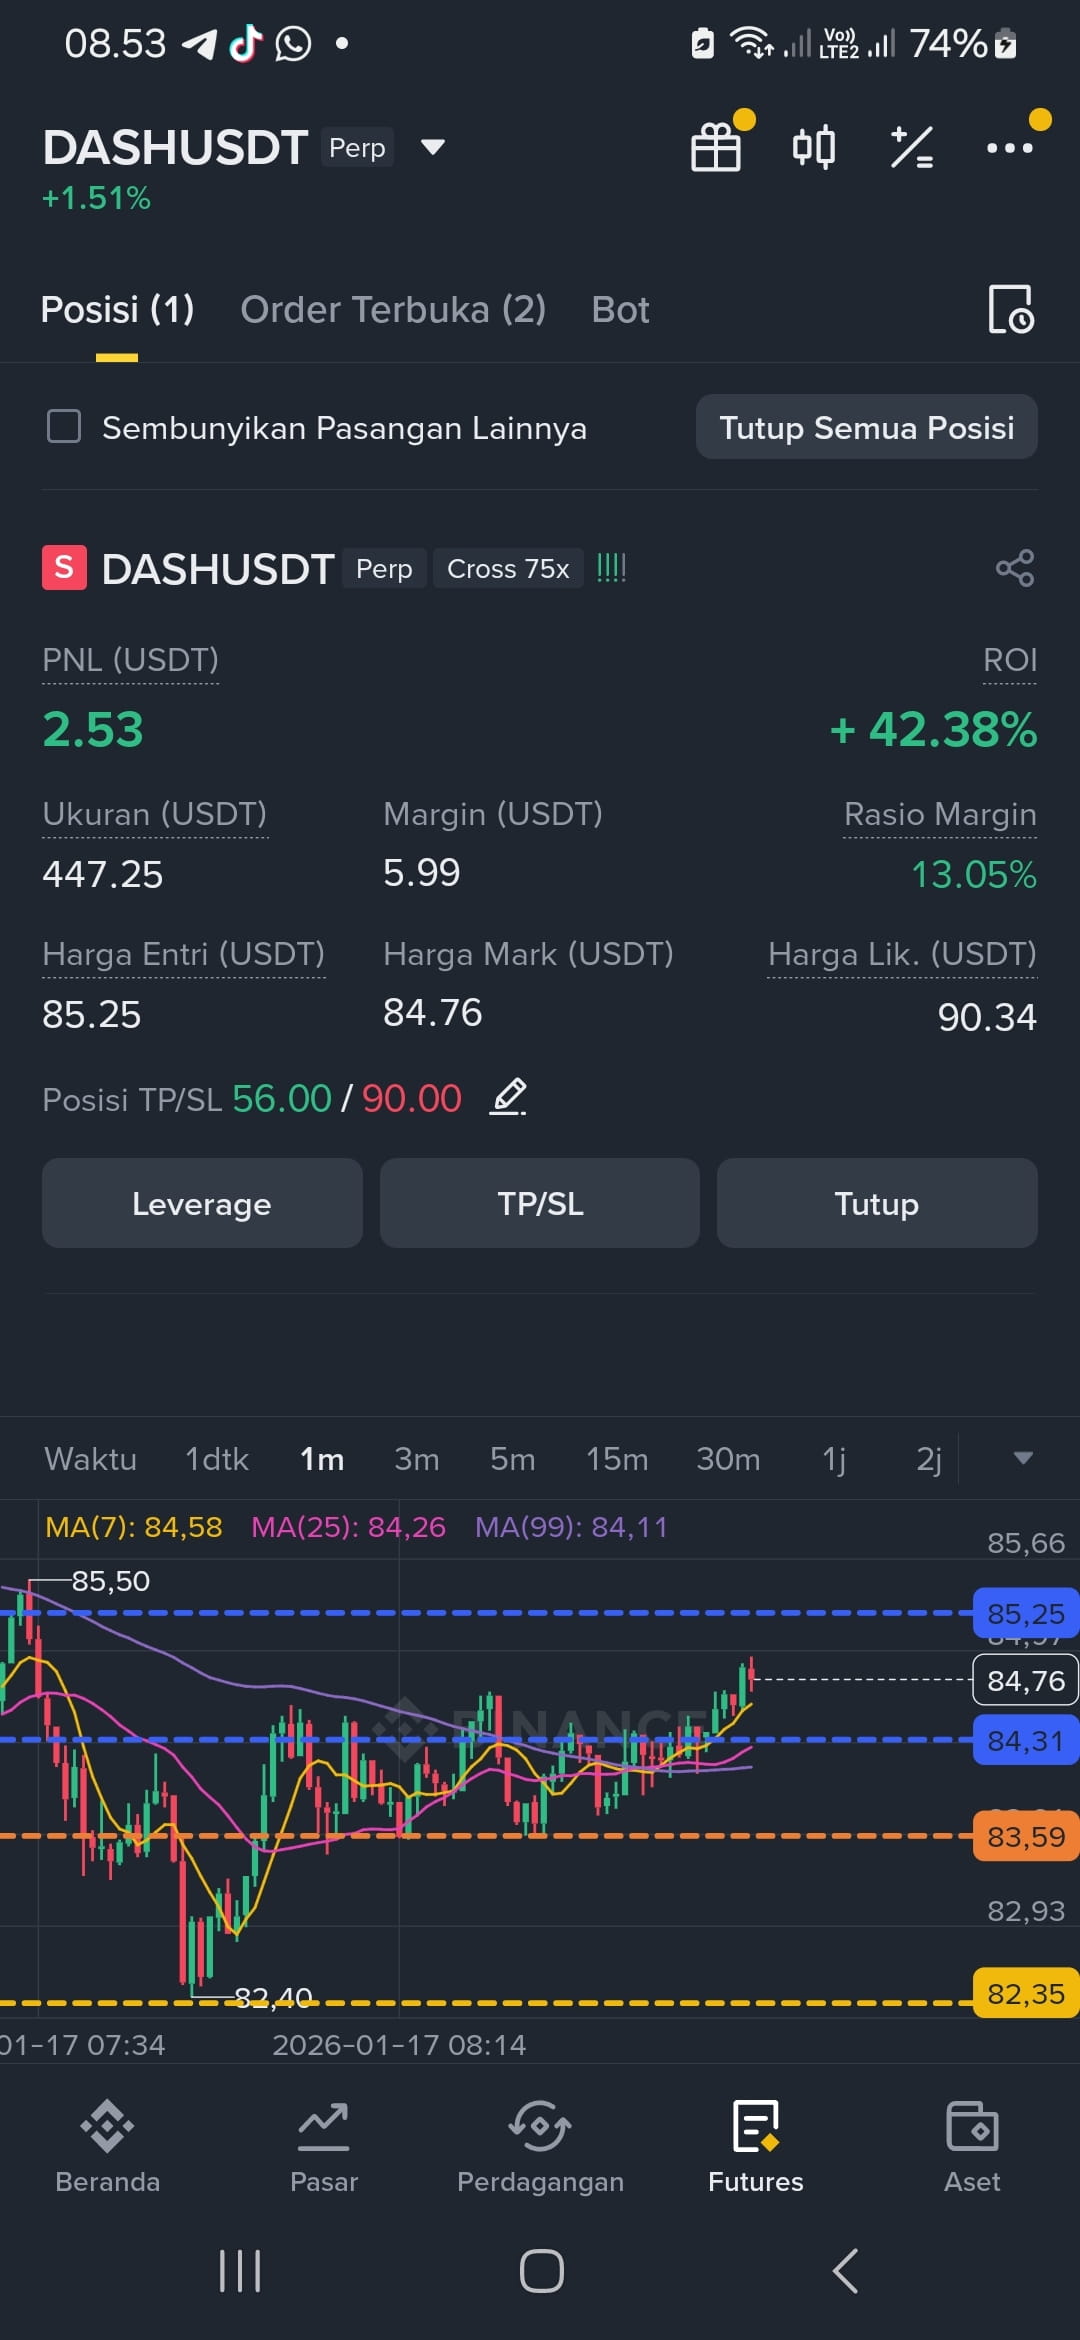Tap the Ukuran (USDT) label

[x=155, y=814]
